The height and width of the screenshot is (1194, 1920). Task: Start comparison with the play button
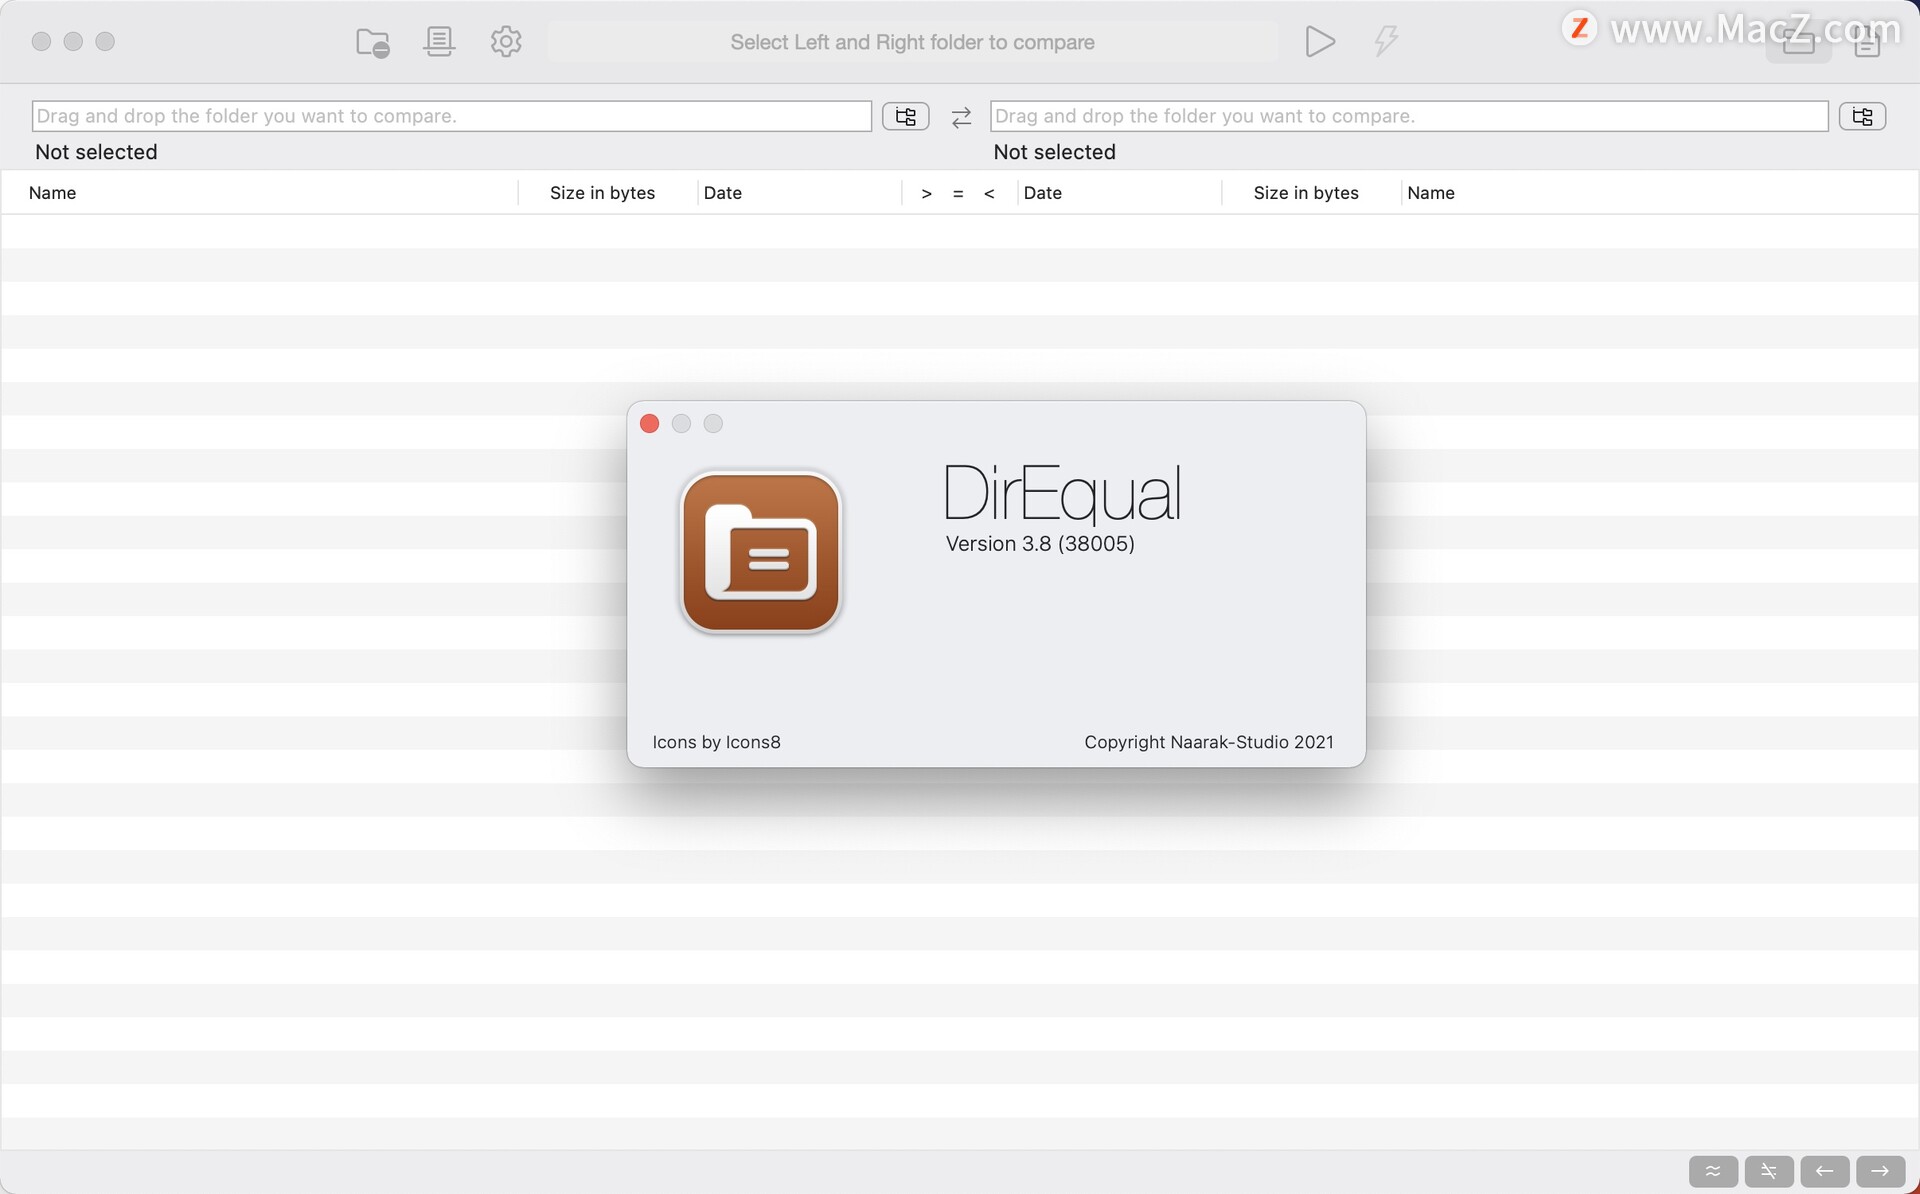[1320, 42]
